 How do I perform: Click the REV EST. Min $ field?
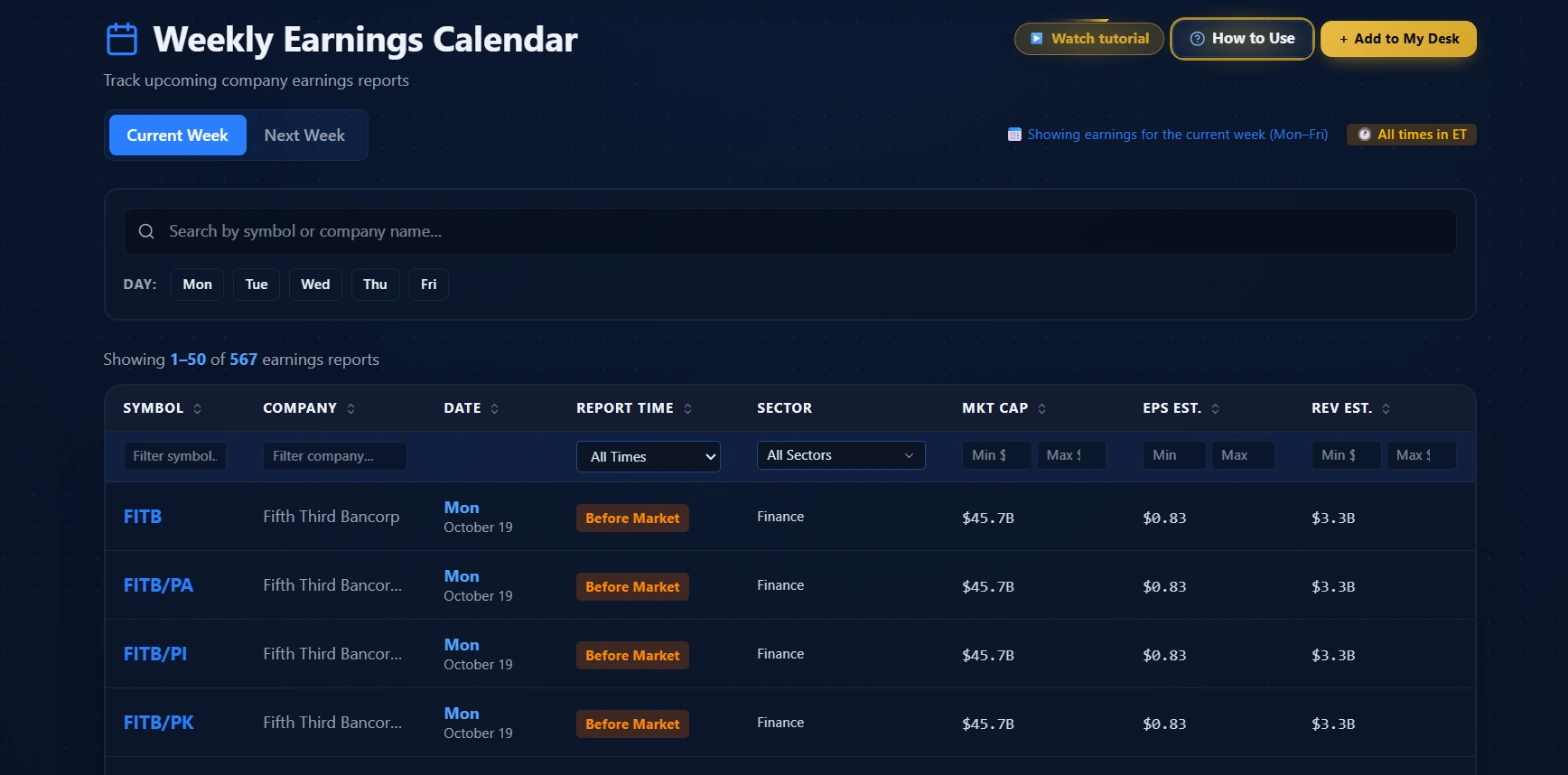[x=1347, y=455]
